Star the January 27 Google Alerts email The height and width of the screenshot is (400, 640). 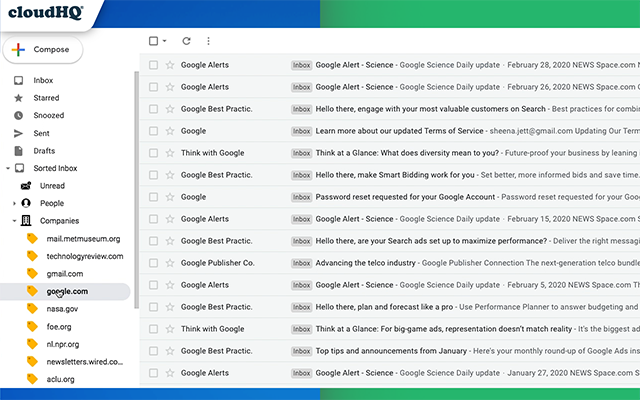[x=170, y=373]
